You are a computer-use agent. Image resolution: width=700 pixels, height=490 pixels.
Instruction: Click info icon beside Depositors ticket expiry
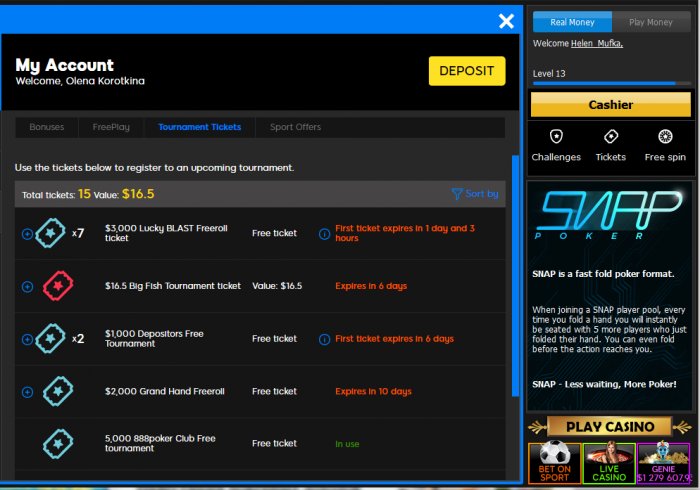pyautogui.click(x=325, y=339)
